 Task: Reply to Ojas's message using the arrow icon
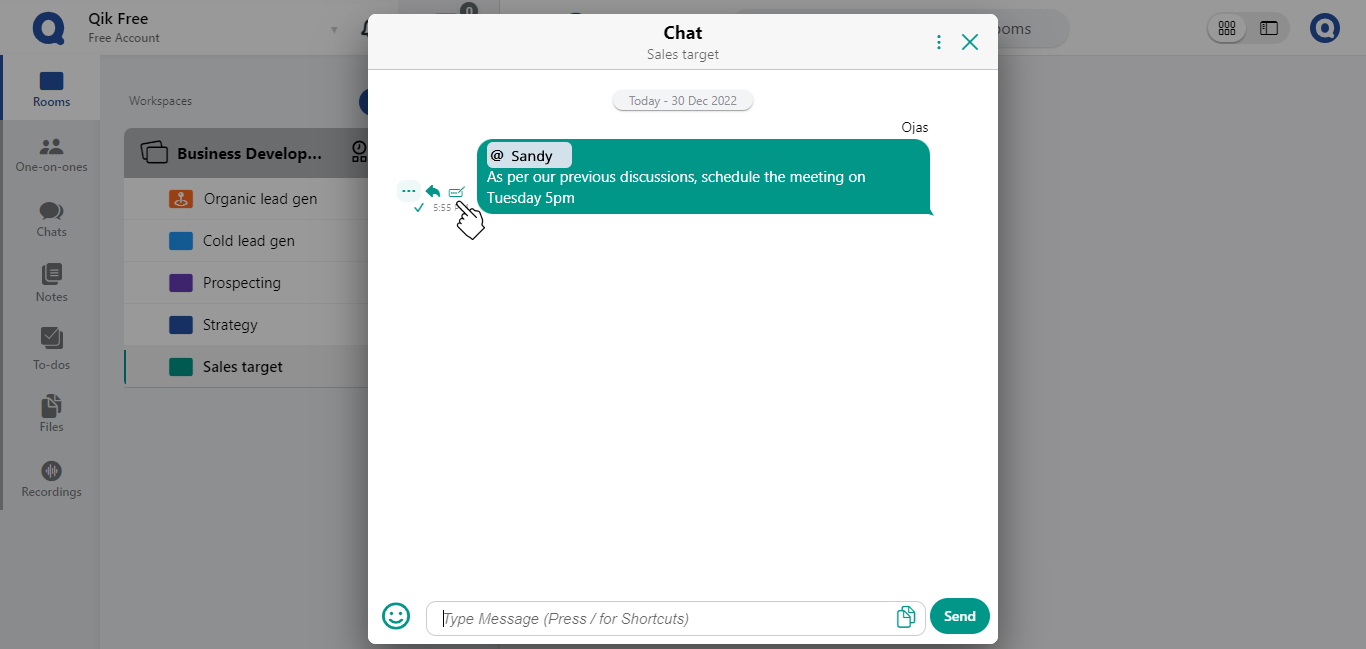(433, 191)
